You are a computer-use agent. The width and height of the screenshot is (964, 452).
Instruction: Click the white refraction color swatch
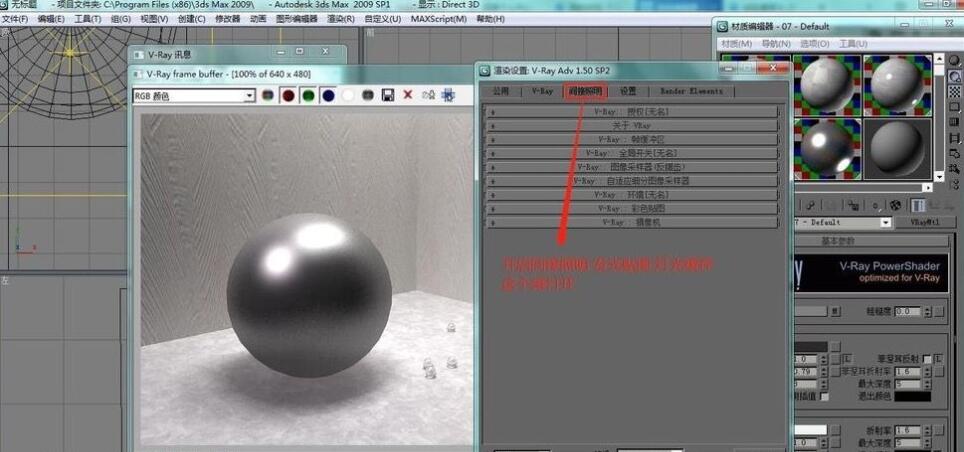point(810,430)
